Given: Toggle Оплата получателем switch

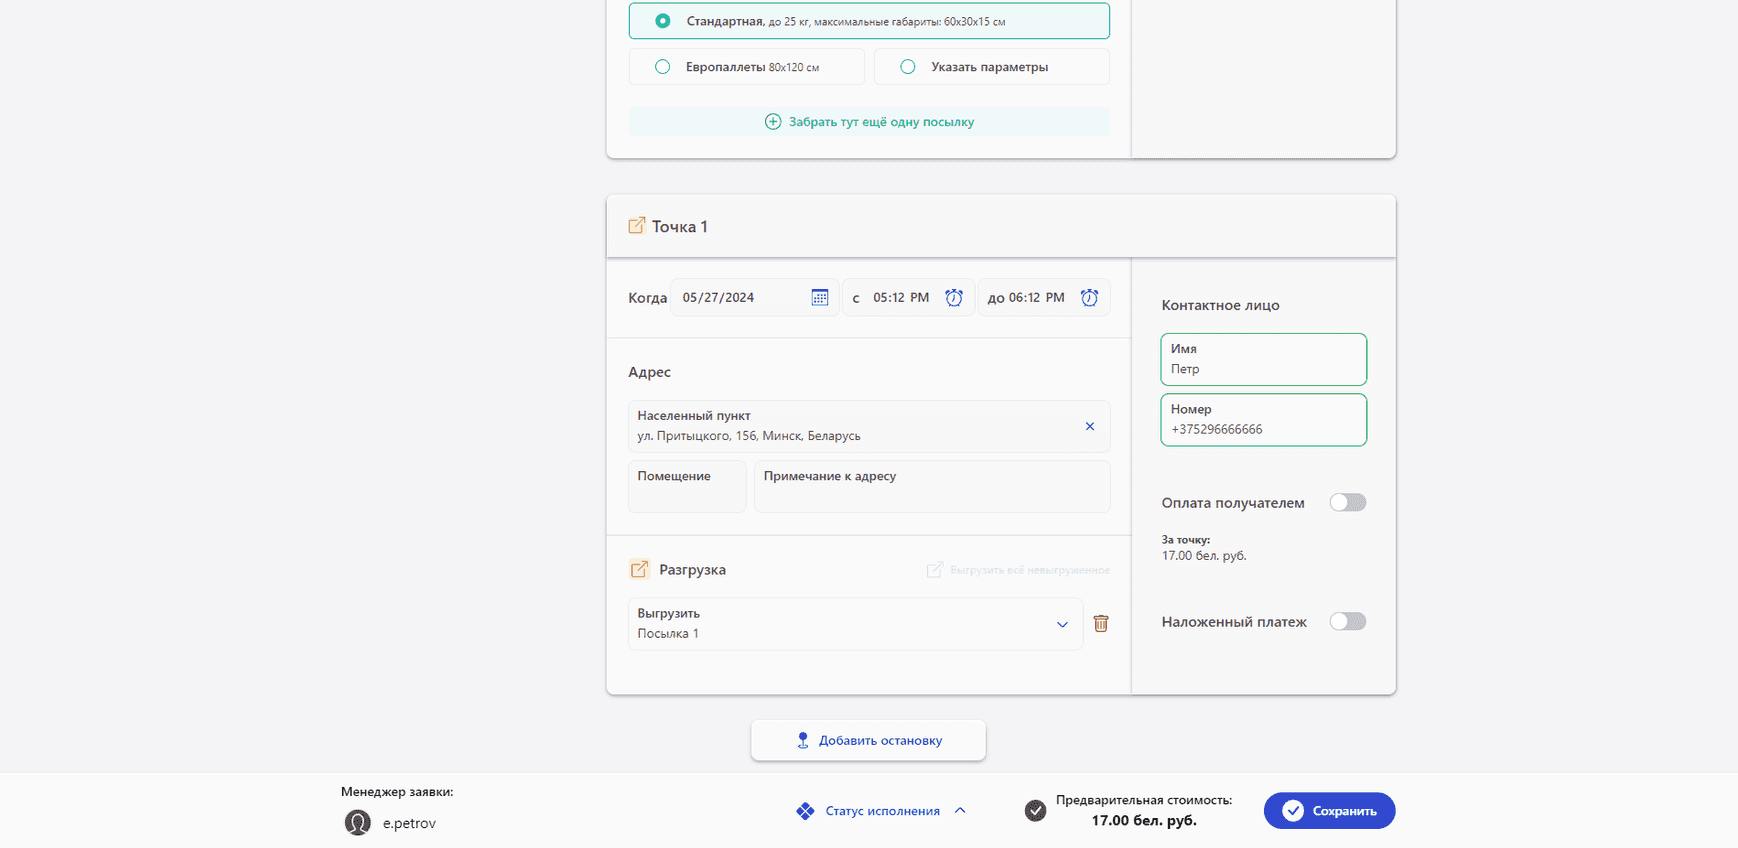Looking at the screenshot, I should click(1347, 503).
